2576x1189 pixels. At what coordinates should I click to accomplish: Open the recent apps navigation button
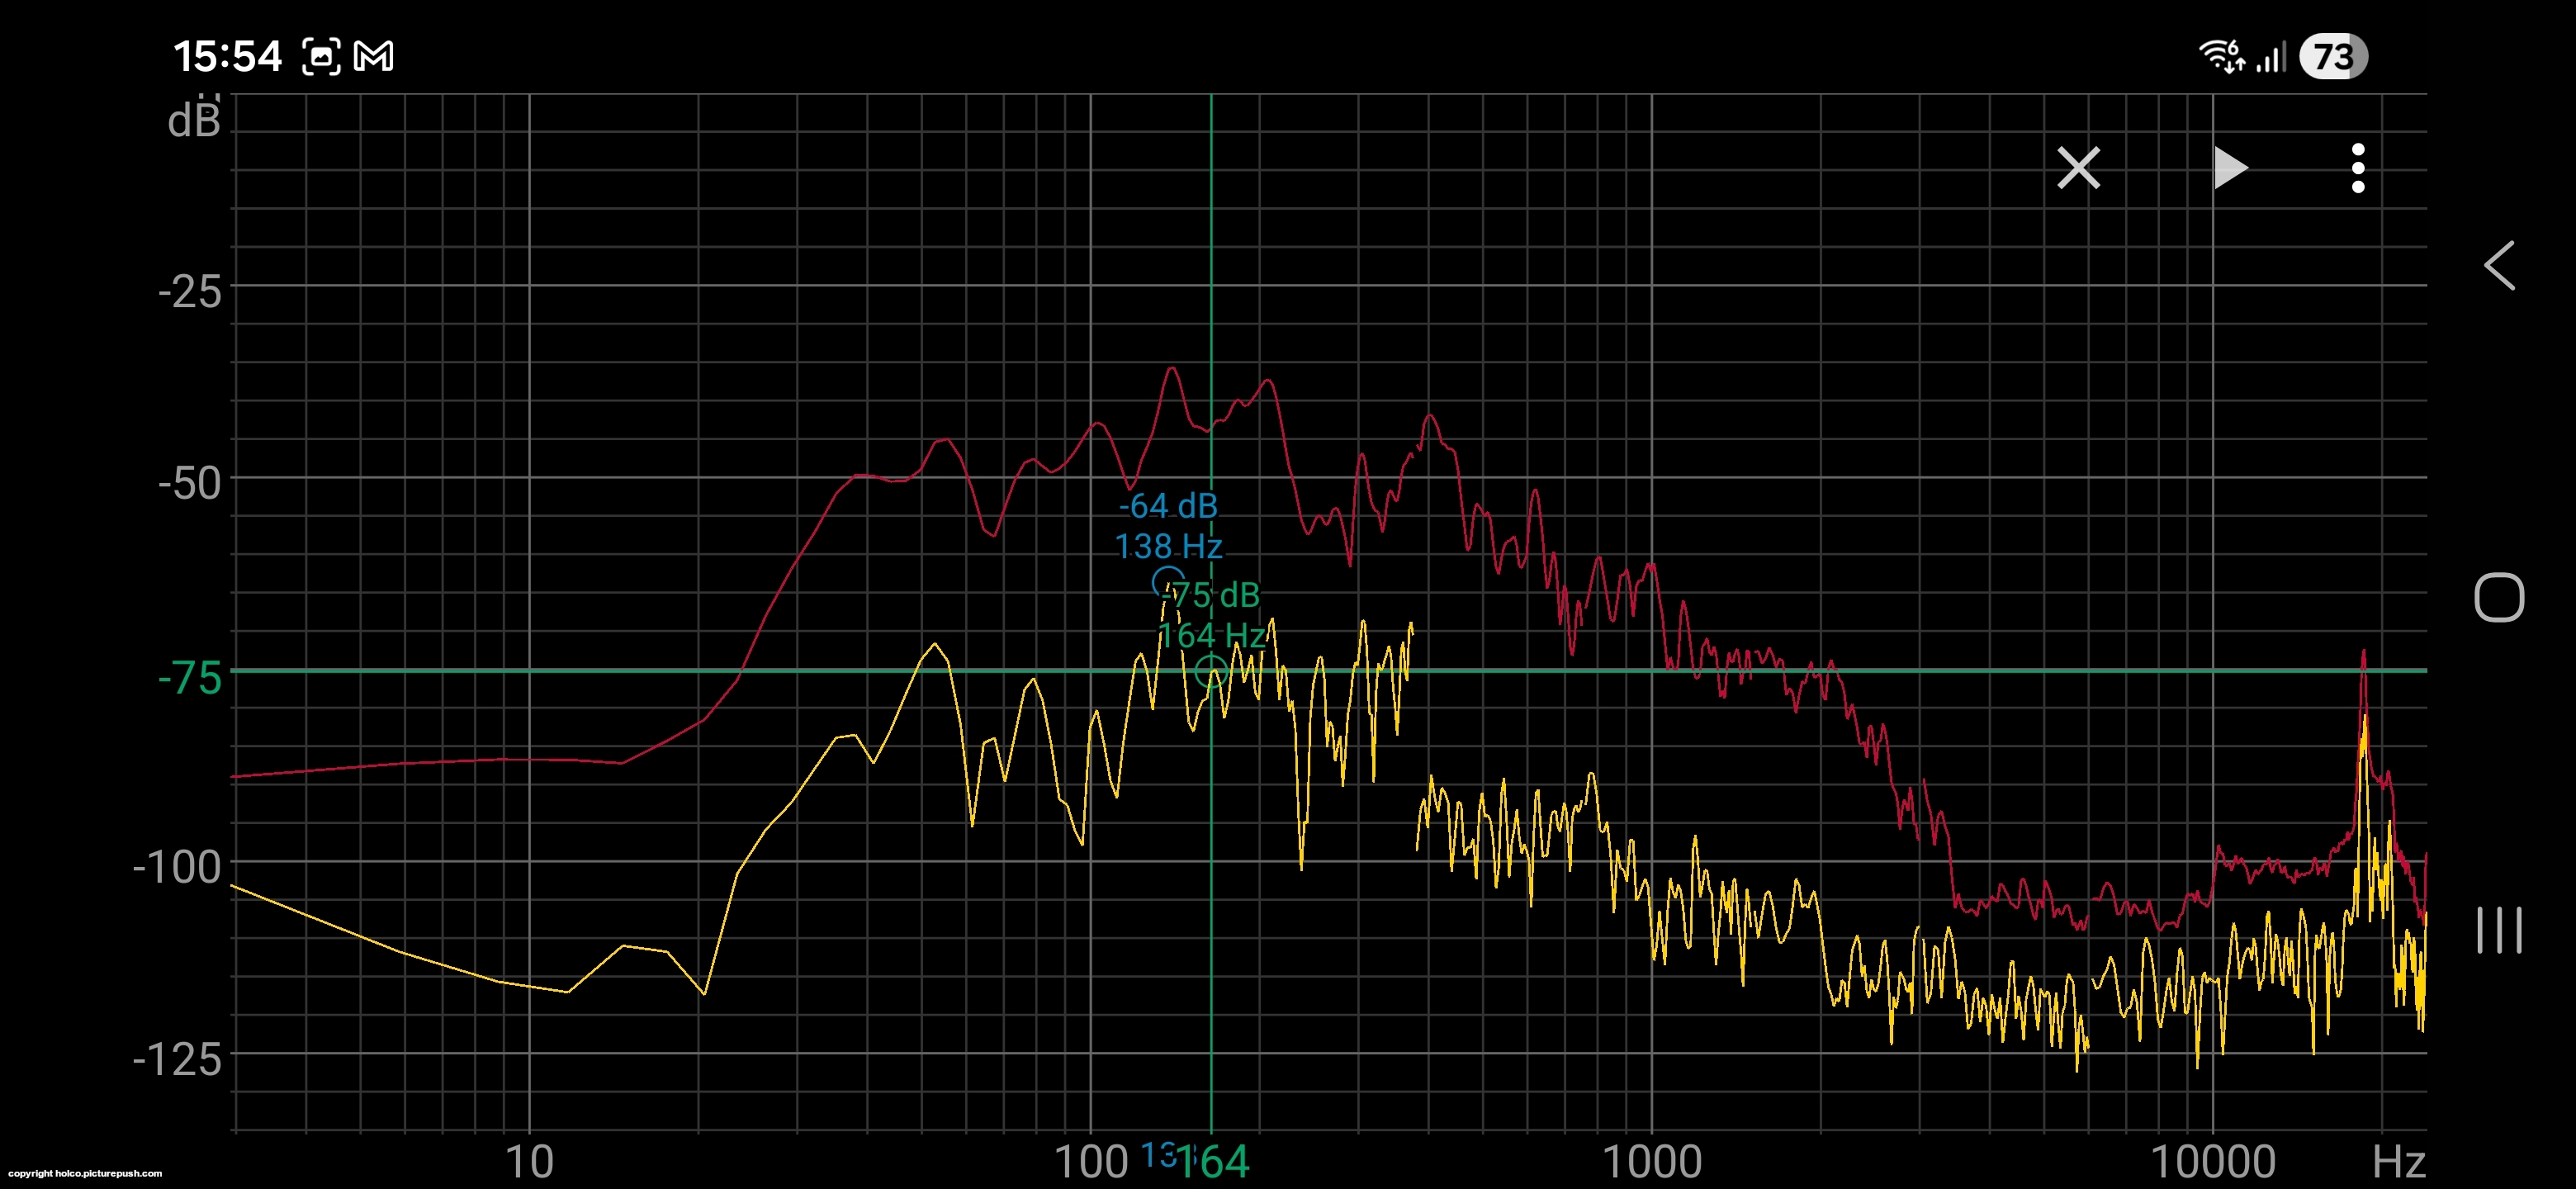2498,930
